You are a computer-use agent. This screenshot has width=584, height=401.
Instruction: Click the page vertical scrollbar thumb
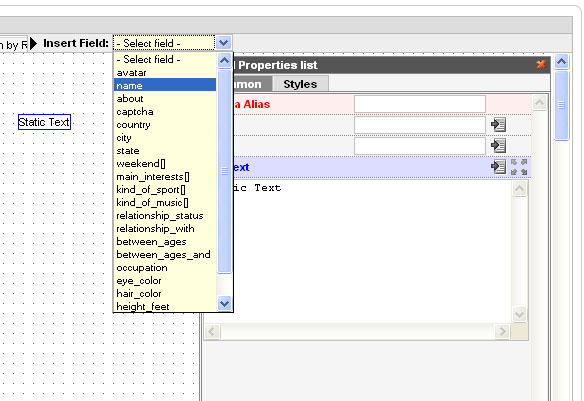[x=562, y=105]
